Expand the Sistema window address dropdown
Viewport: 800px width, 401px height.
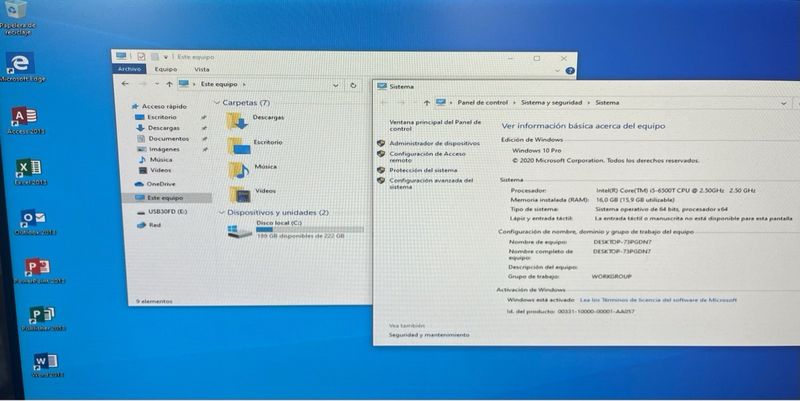tap(784, 103)
